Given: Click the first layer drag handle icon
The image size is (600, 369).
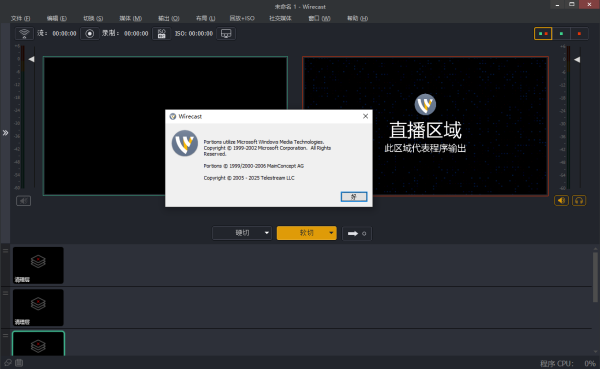Looking at the screenshot, I should pos(6,251).
